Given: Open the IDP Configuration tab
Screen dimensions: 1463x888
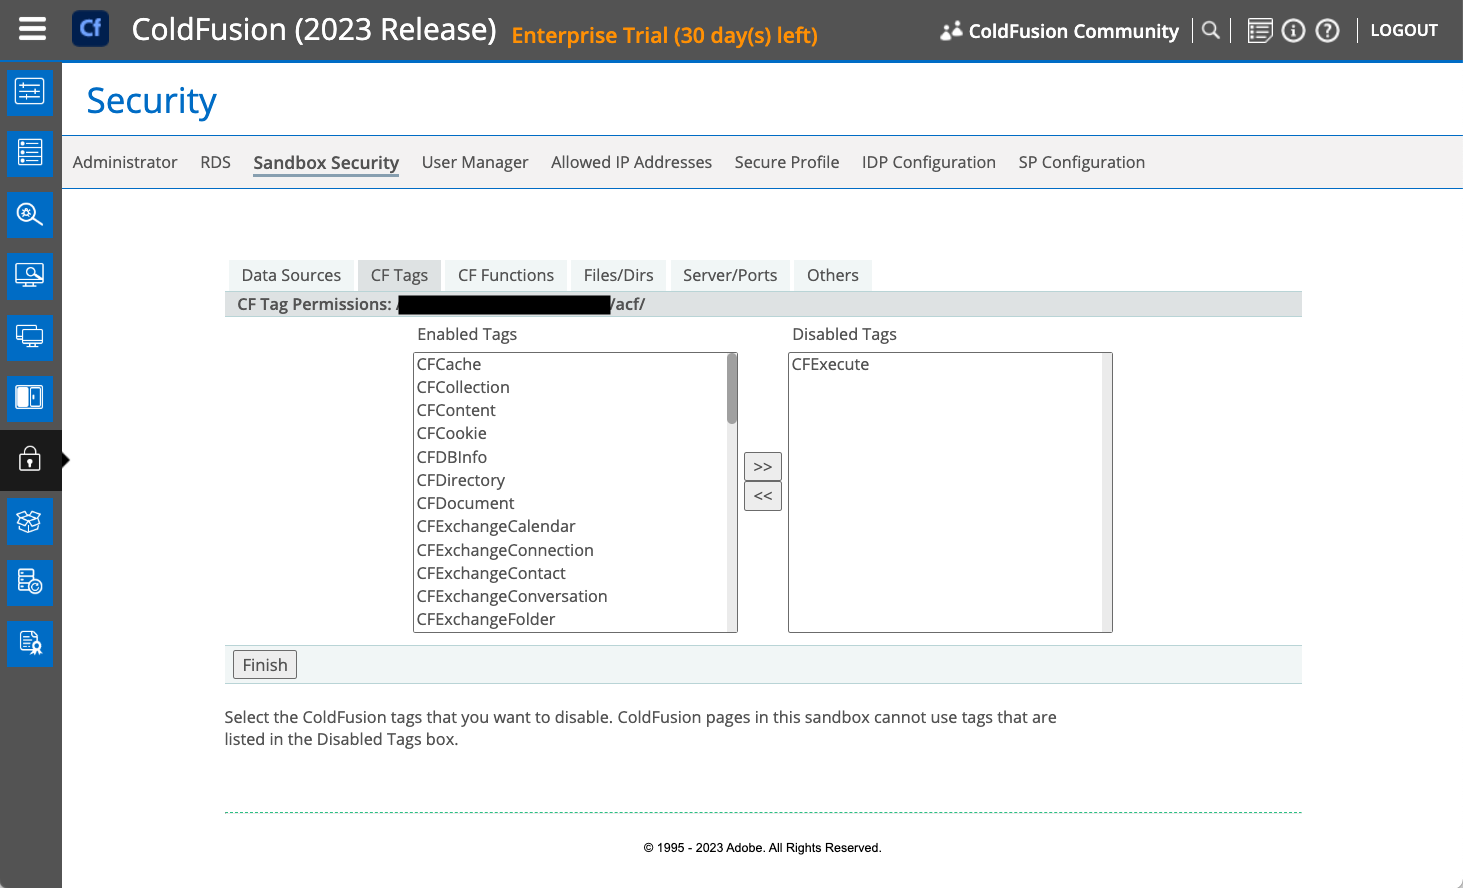Looking at the screenshot, I should pyautogui.click(x=929, y=162).
